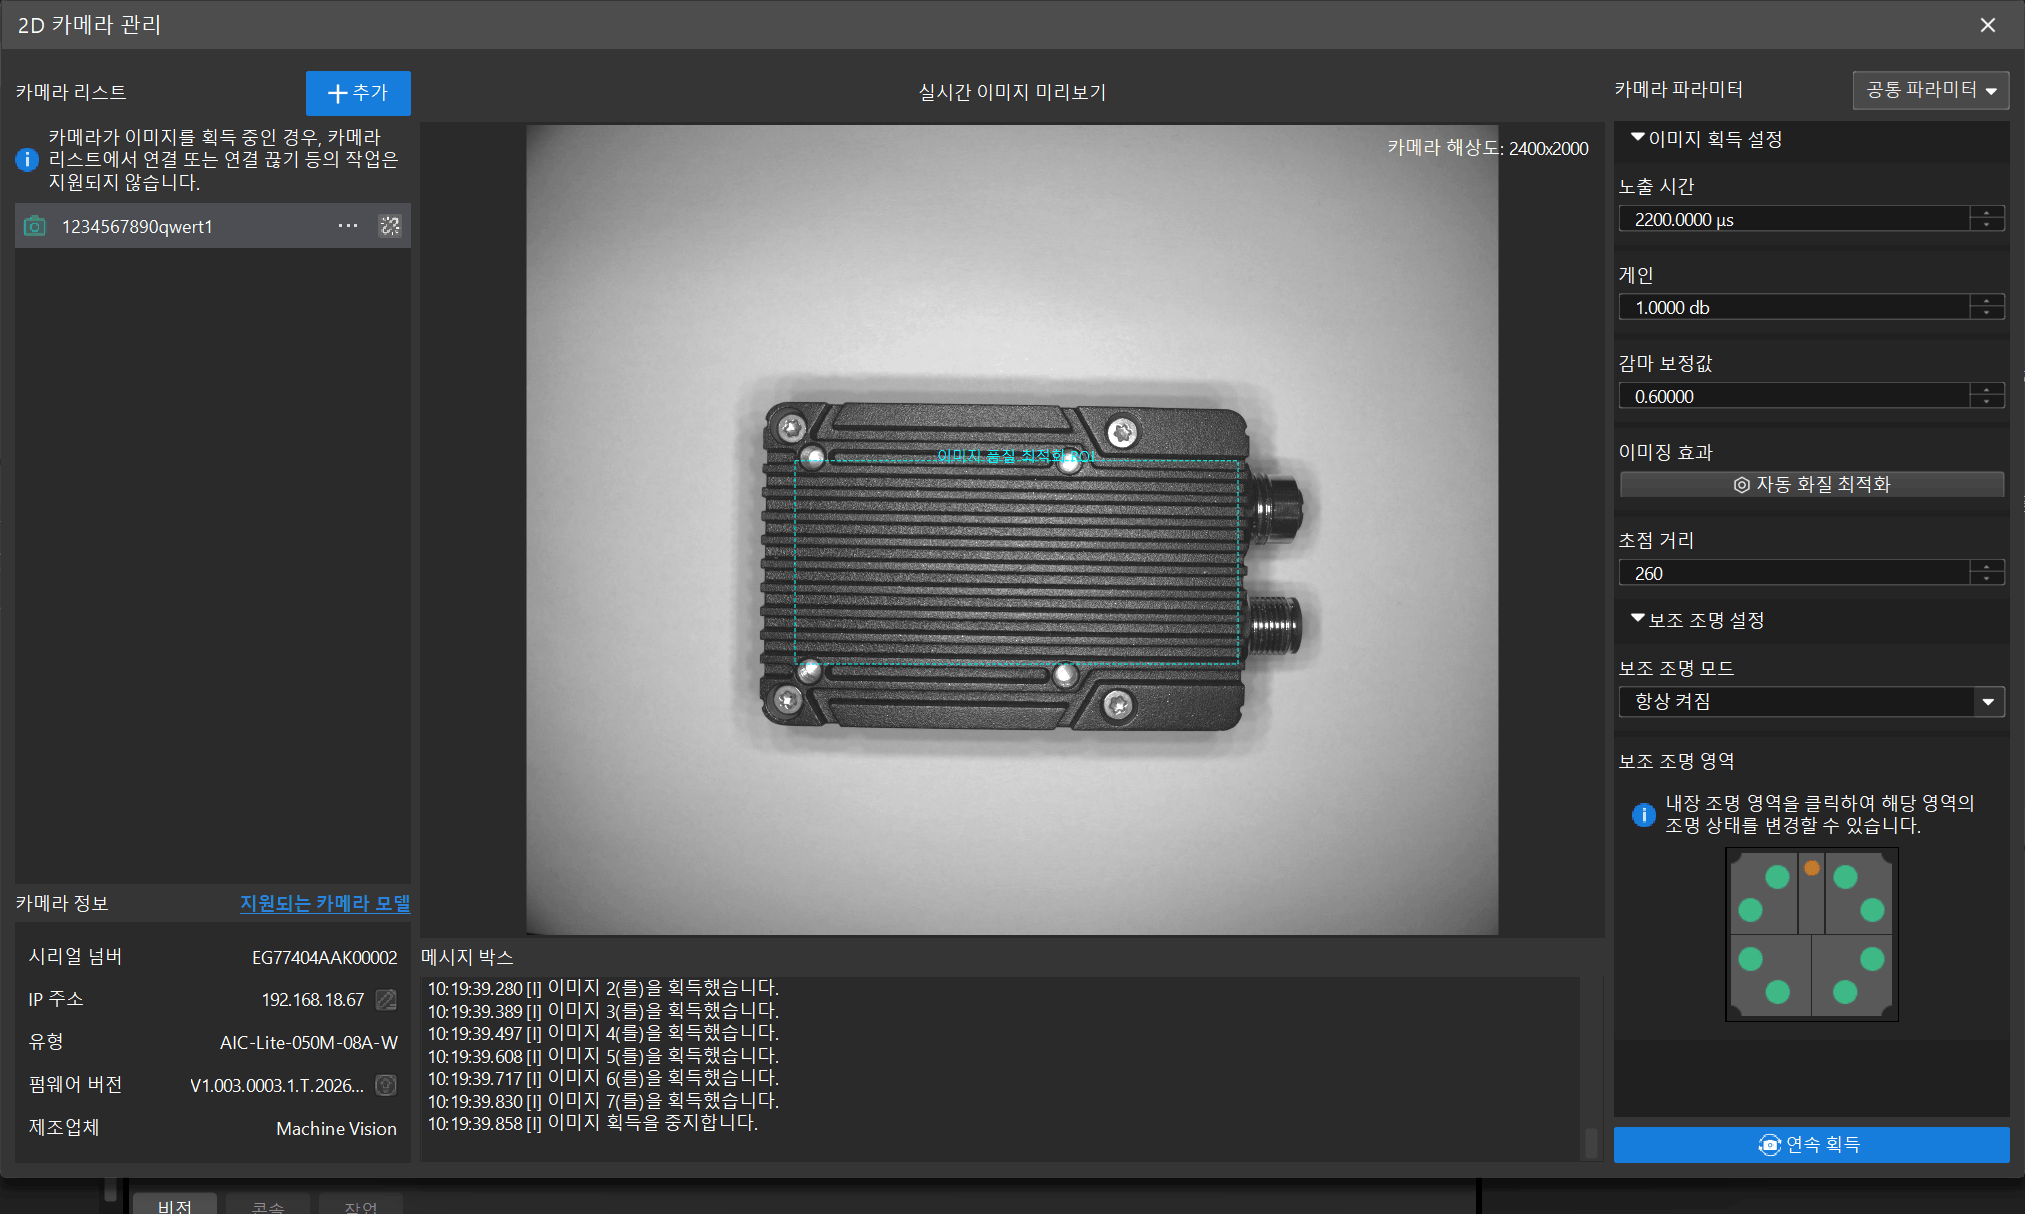Click the log line about image 2 acquired
The image size is (2025, 1214).
click(x=603, y=988)
